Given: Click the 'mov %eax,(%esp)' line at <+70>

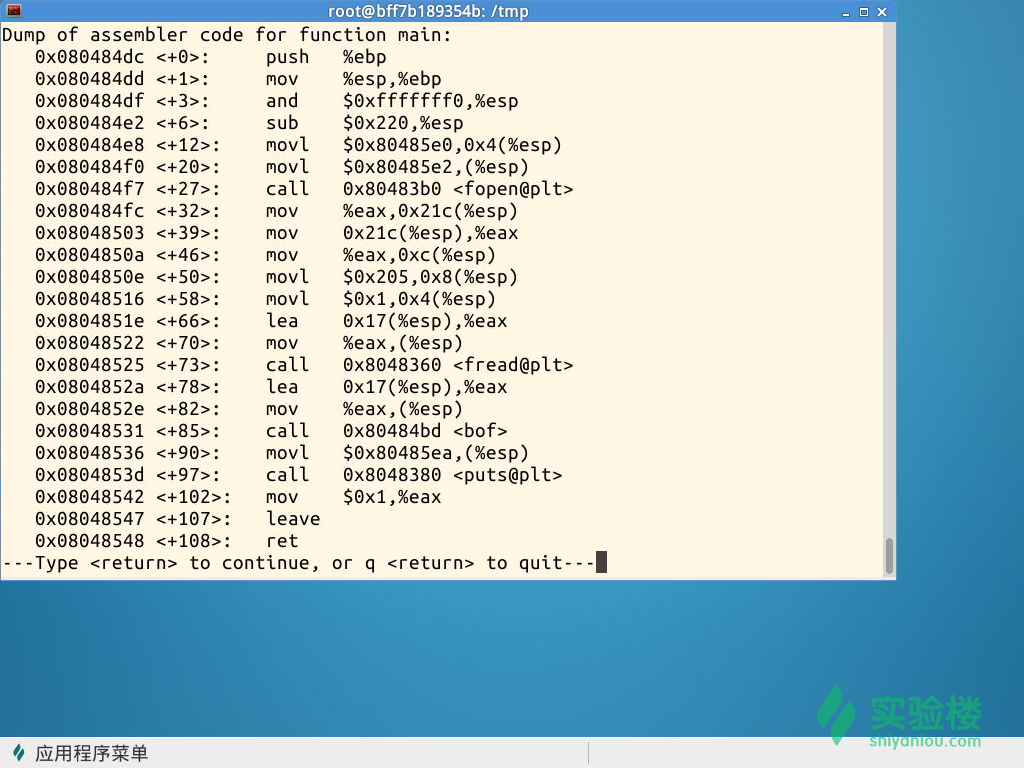Looking at the screenshot, I should click(x=249, y=343).
